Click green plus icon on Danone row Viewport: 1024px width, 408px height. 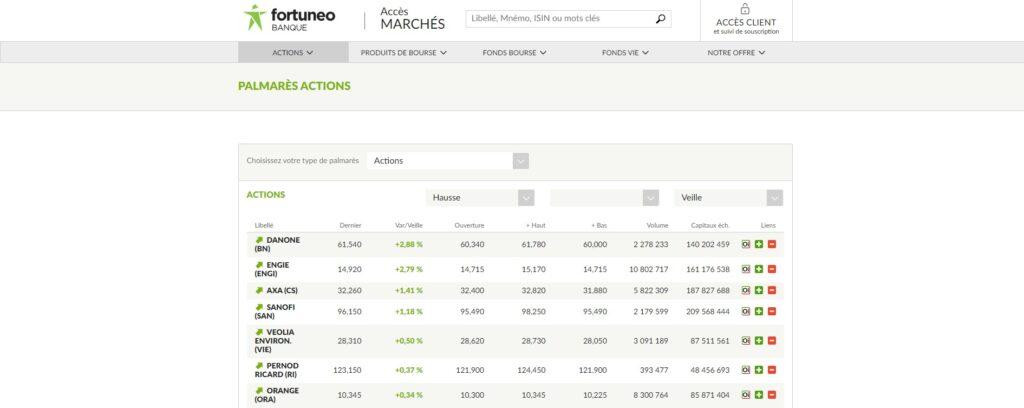[759, 244]
